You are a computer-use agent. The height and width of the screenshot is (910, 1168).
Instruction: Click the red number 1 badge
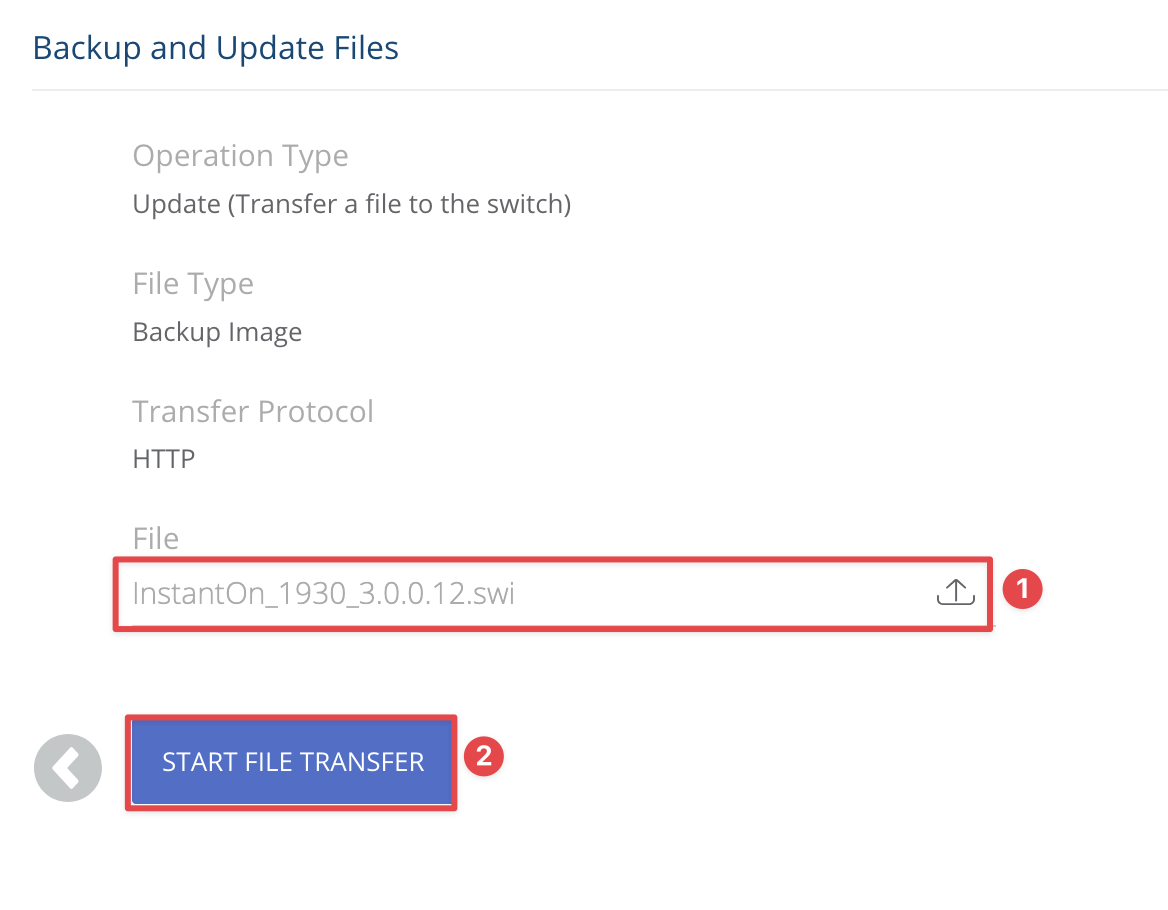click(1022, 589)
